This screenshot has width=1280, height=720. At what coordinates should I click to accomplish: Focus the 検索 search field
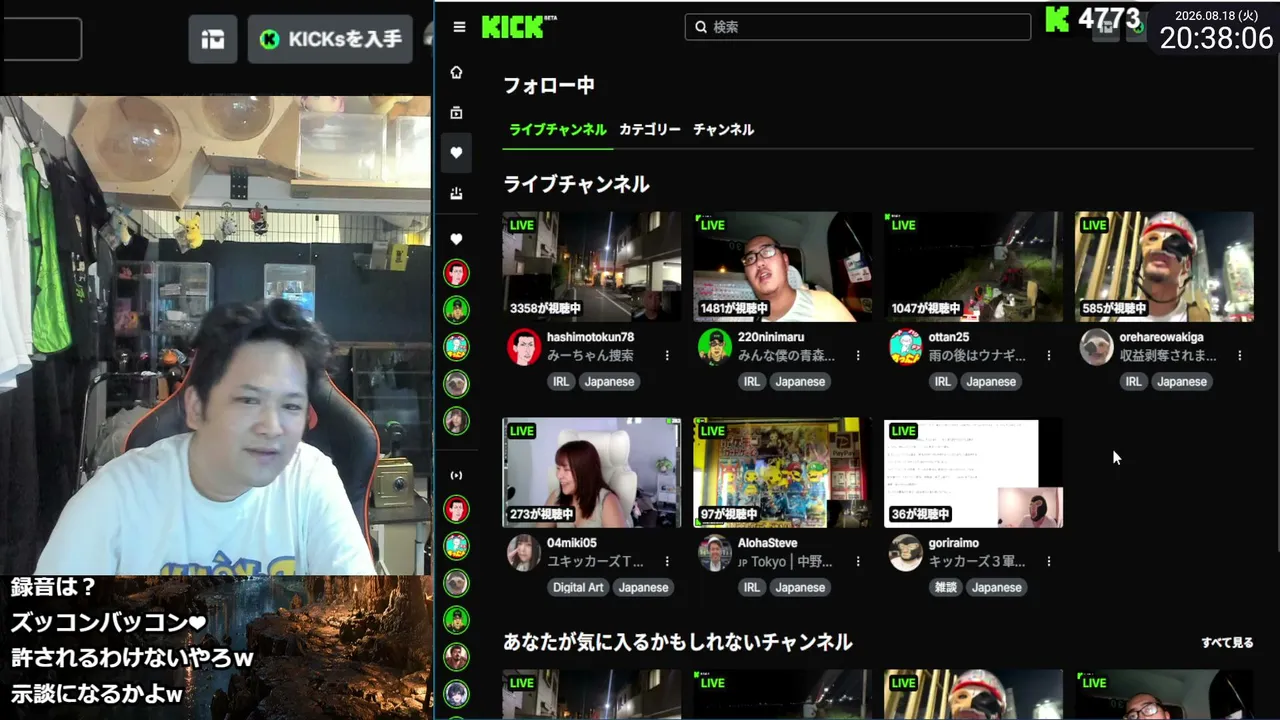click(x=858, y=27)
